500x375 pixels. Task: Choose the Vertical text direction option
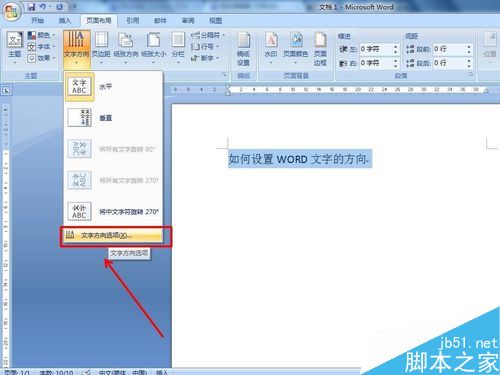click(113, 118)
